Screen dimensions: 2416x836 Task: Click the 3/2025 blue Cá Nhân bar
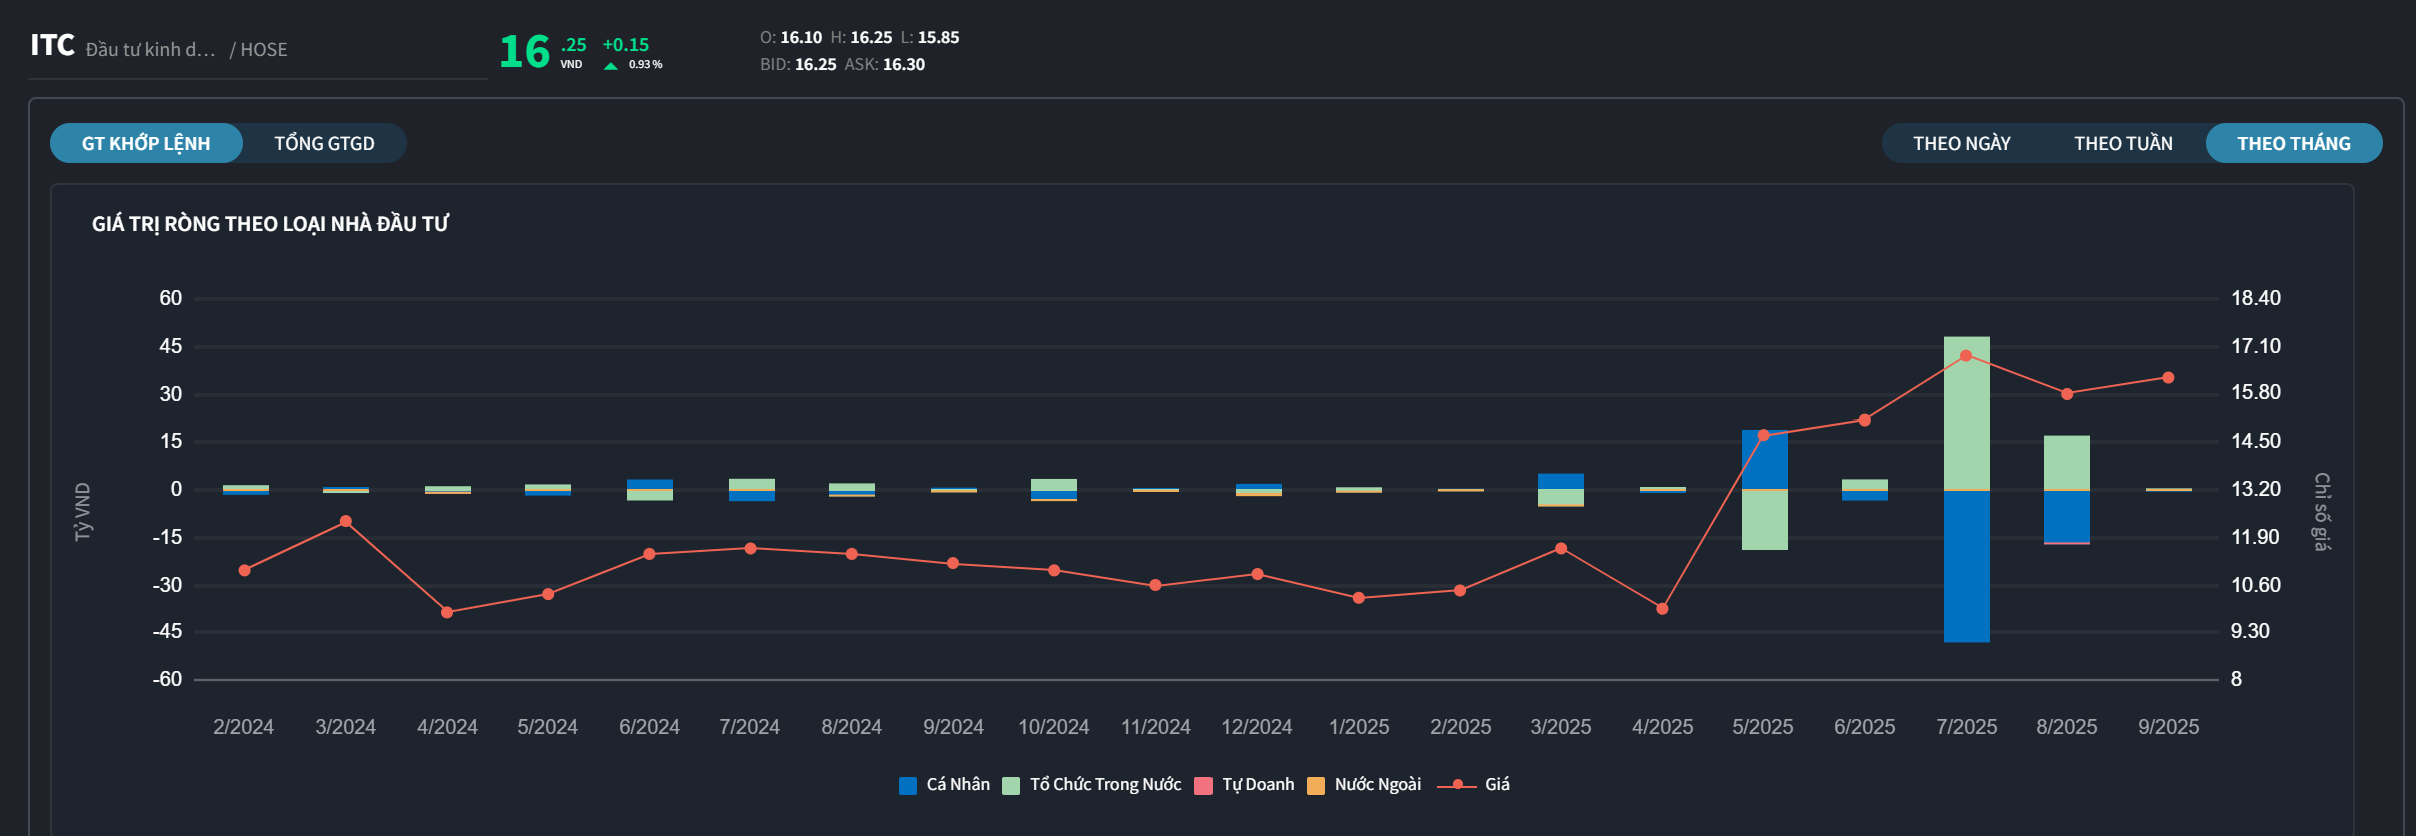1560,481
